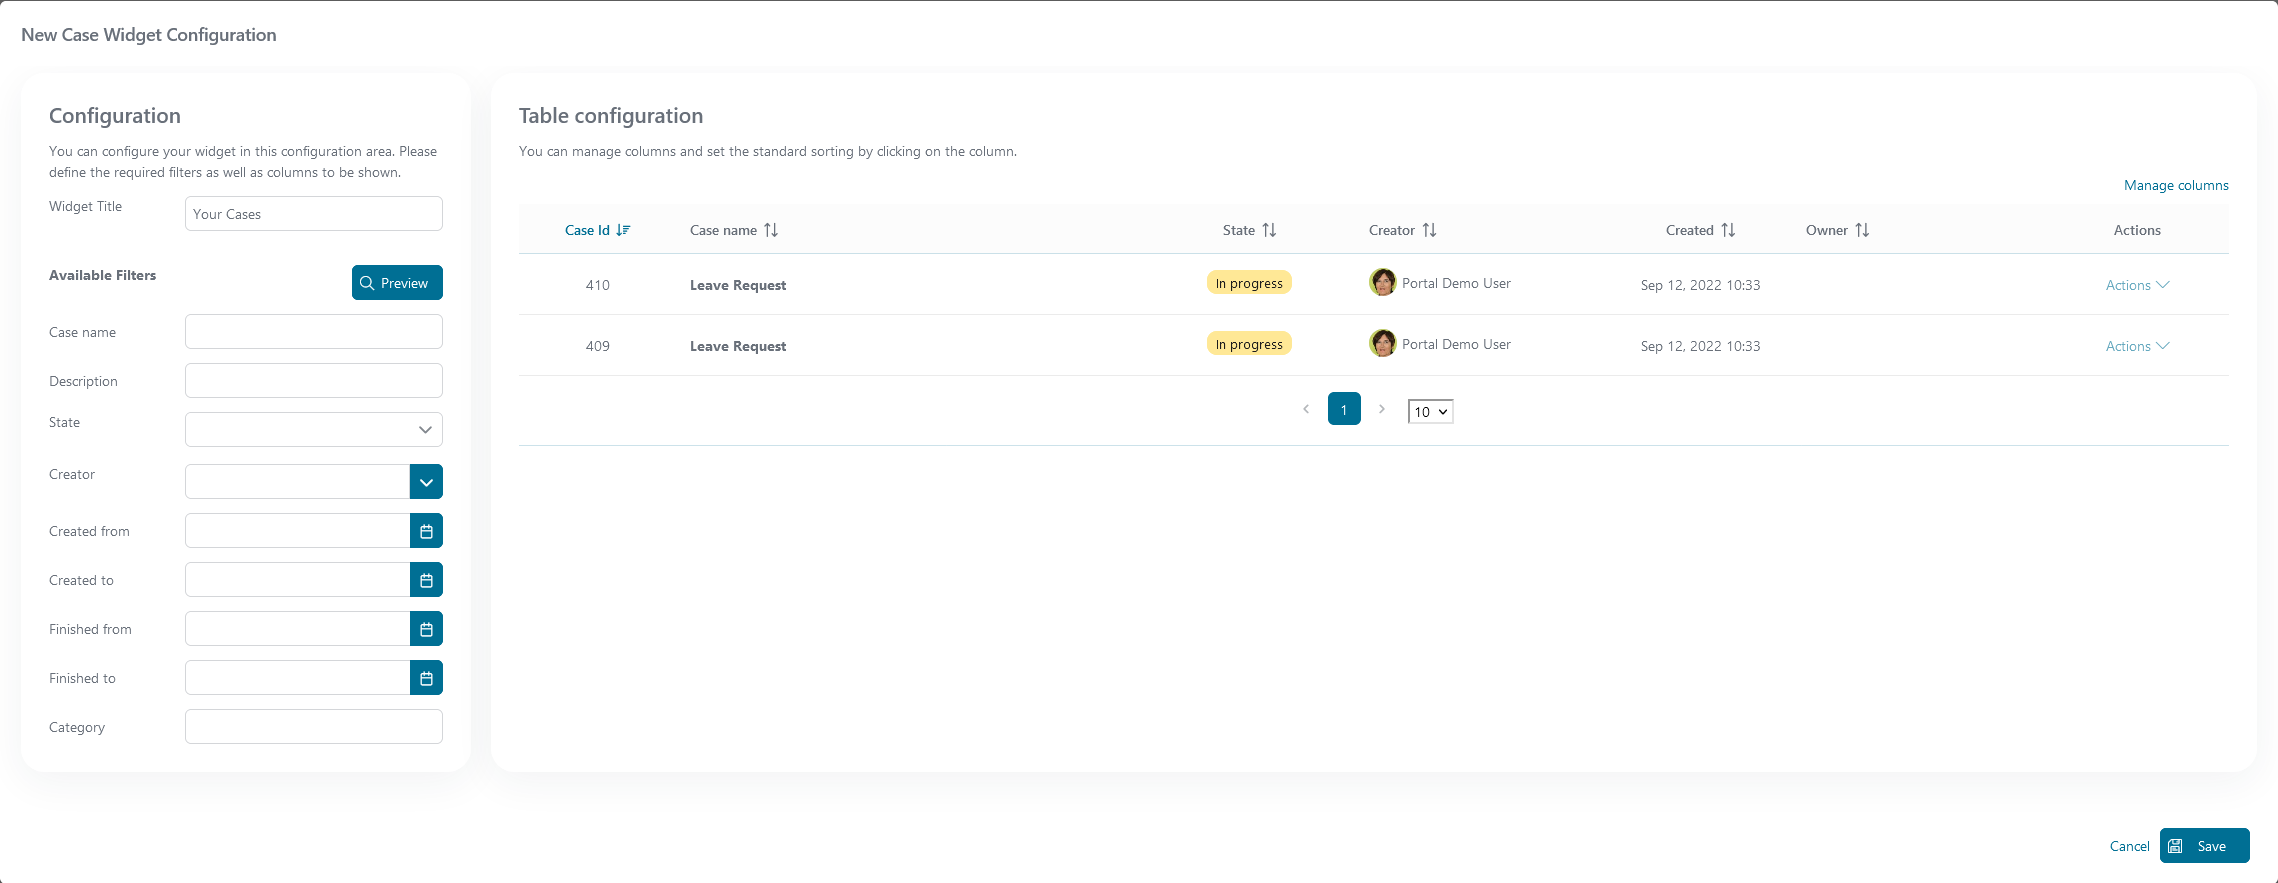This screenshot has width=2278, height=883.
Task: Click Case Id column header text
Action: tap(587, 230)
